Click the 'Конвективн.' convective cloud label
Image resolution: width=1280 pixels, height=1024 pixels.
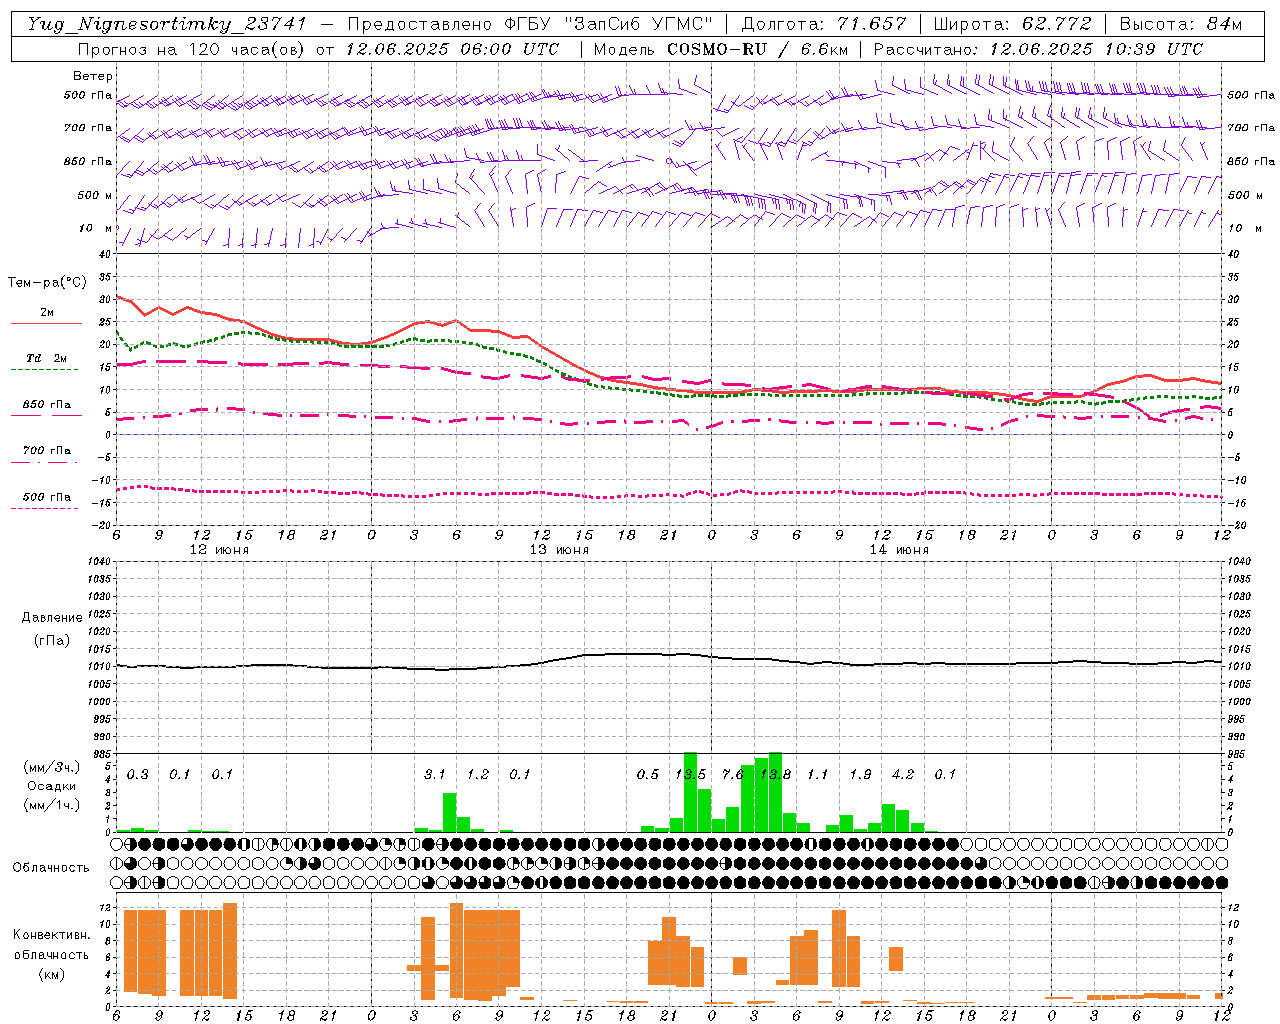pyautogui.click(x=52, y=935)
